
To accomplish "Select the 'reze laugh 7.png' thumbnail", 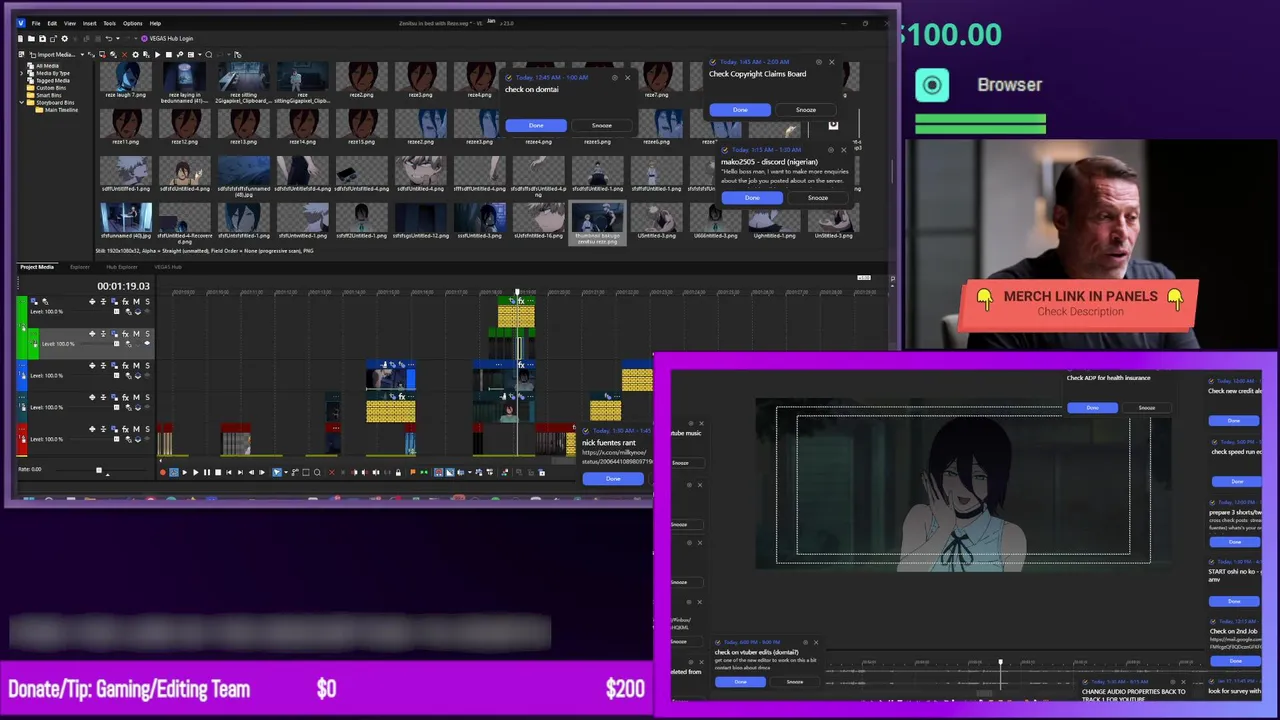I will click(x=126, y=79).
